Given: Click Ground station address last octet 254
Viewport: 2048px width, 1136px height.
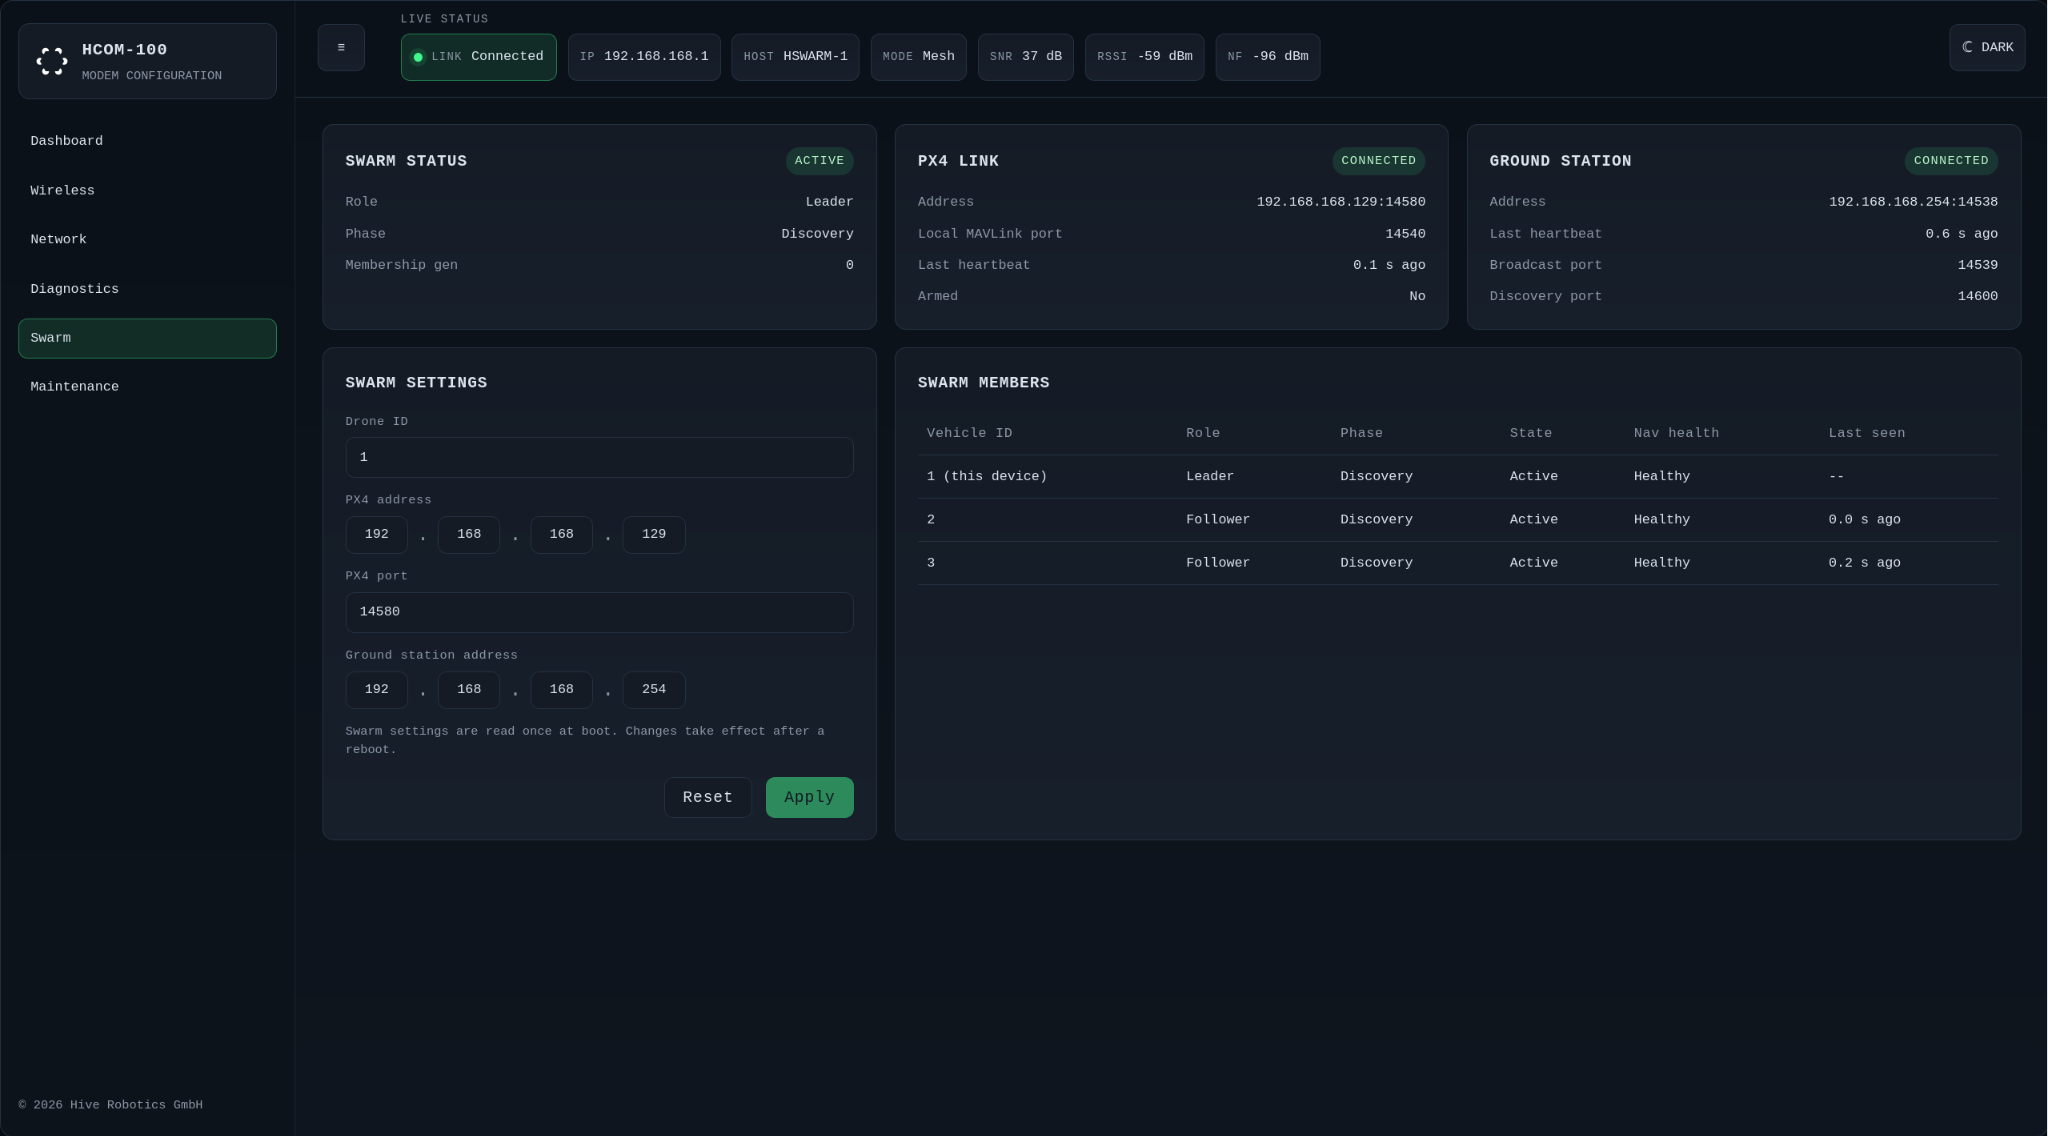Looking at the screenshot, I should tap(654, 690).
